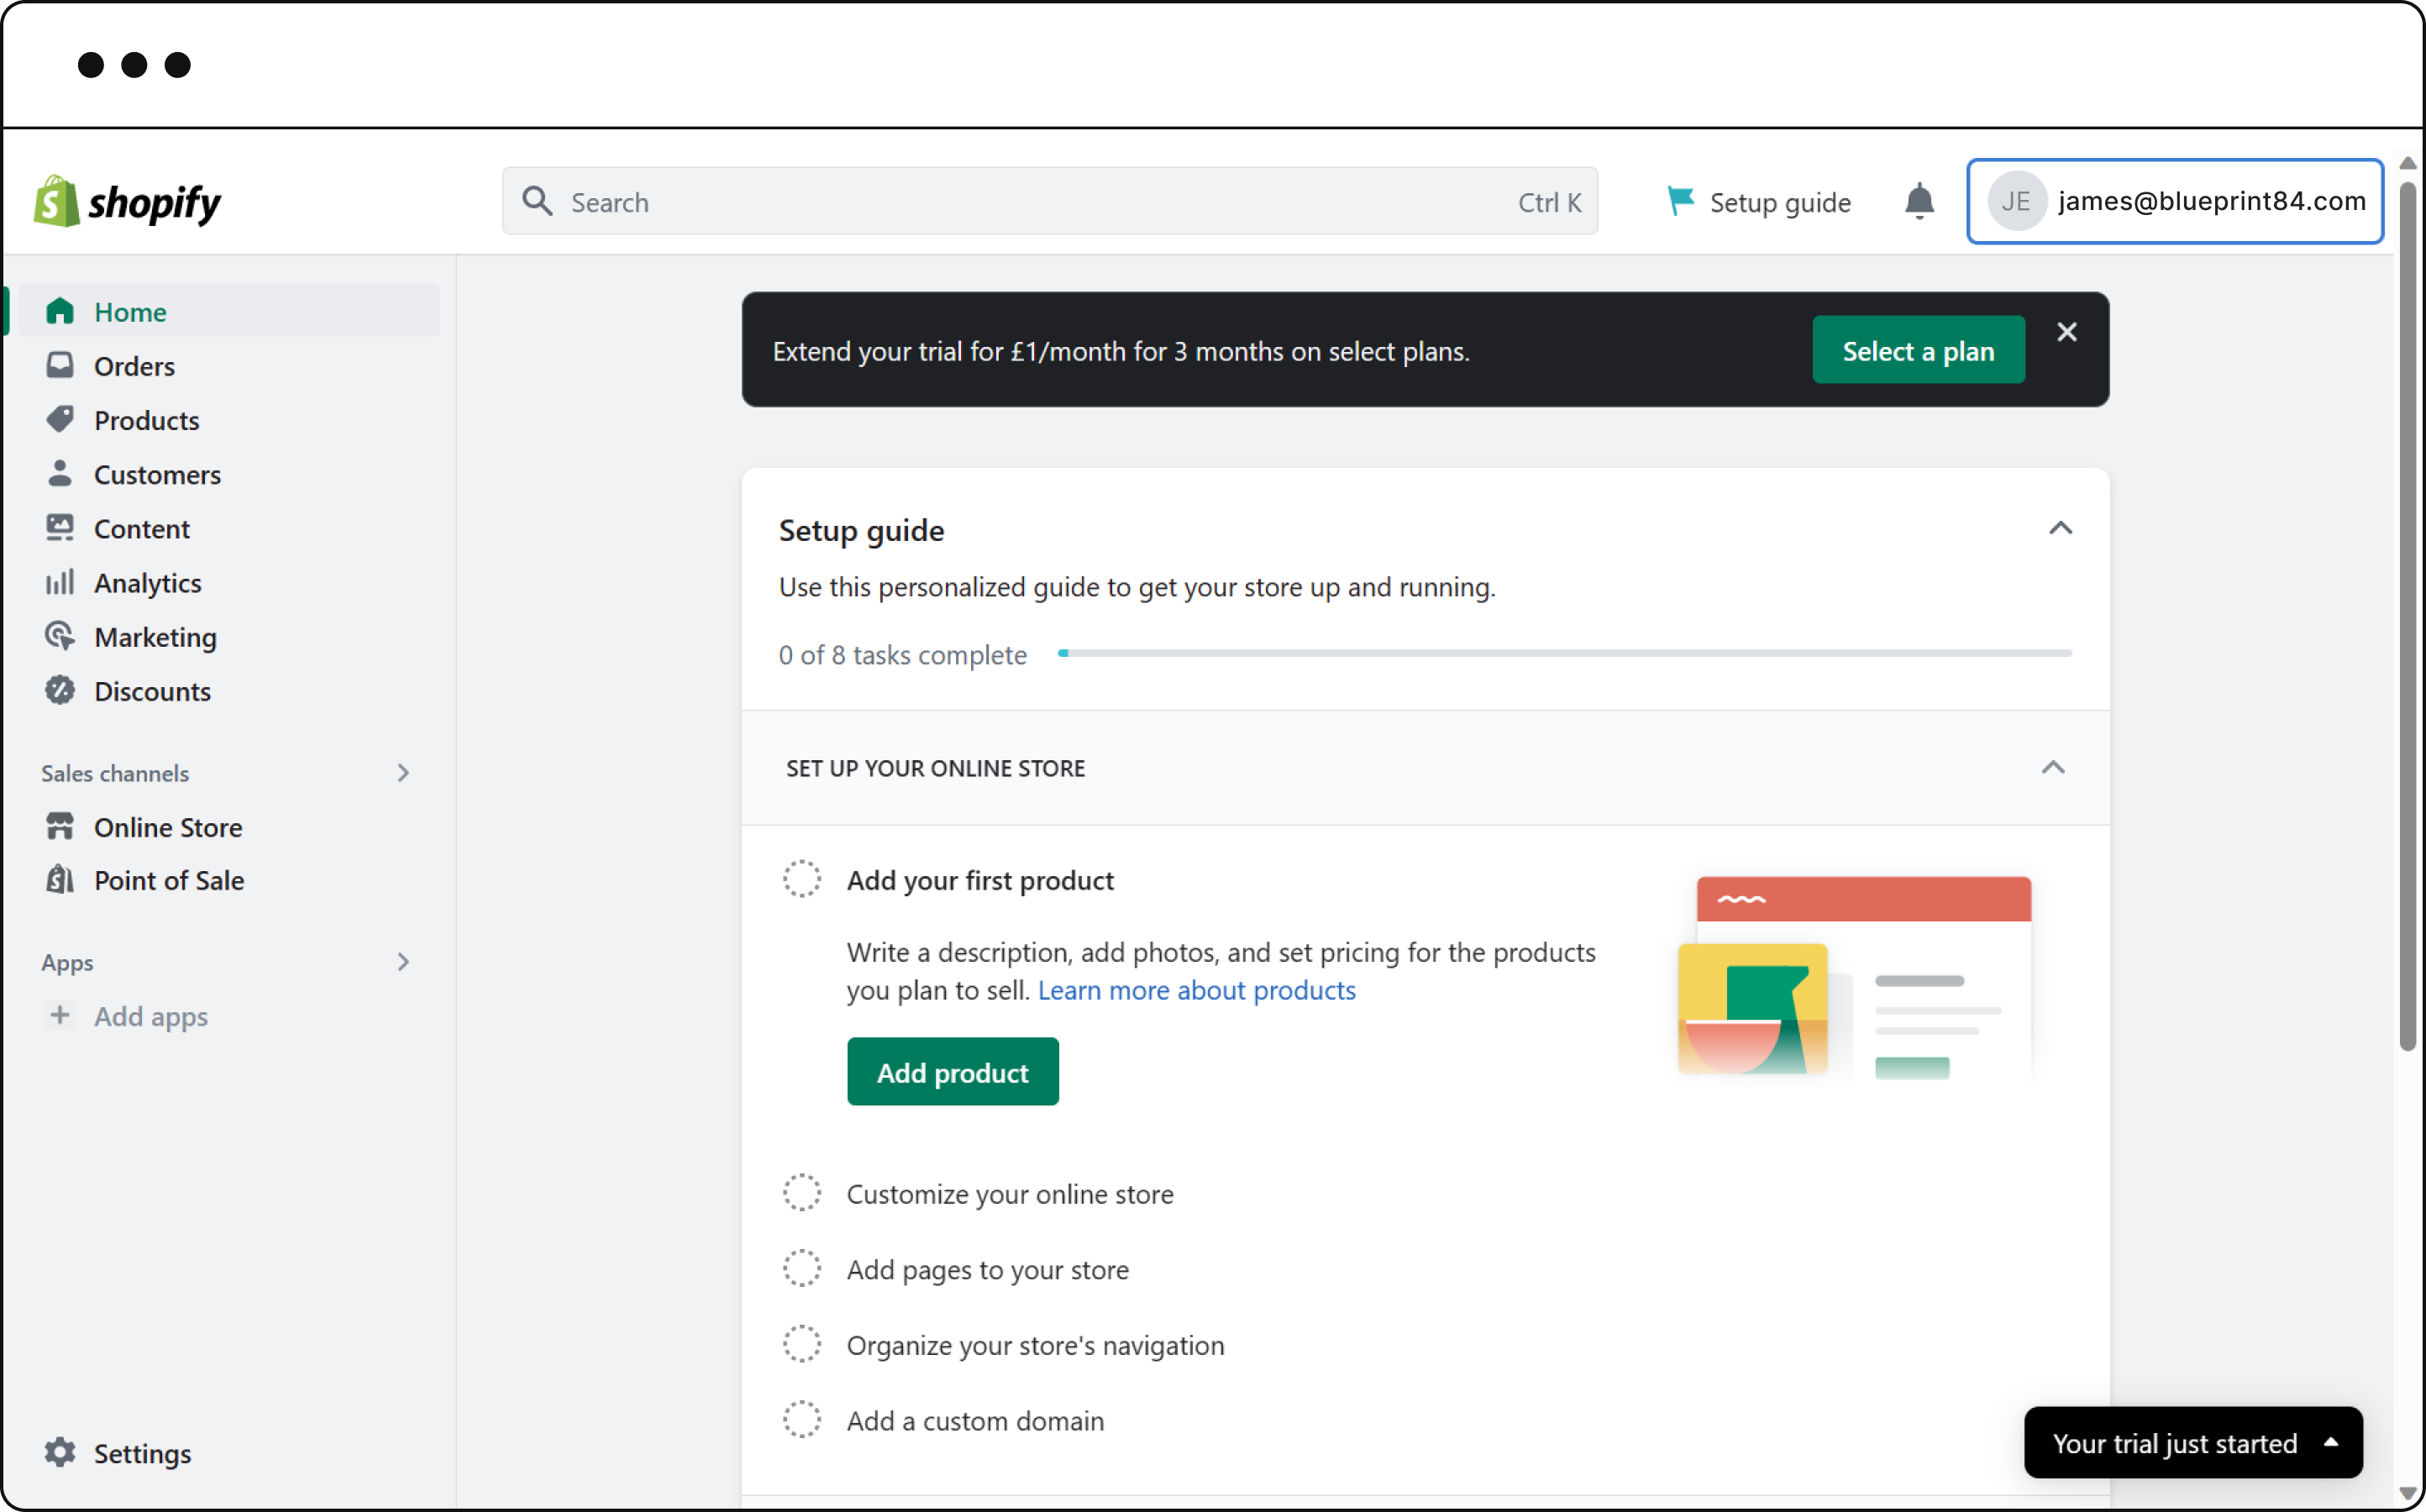This screenshot has height=1512, width=2426.
Task: Open the james@blueprint84.com account menu
Action: tap(2175, 201)
